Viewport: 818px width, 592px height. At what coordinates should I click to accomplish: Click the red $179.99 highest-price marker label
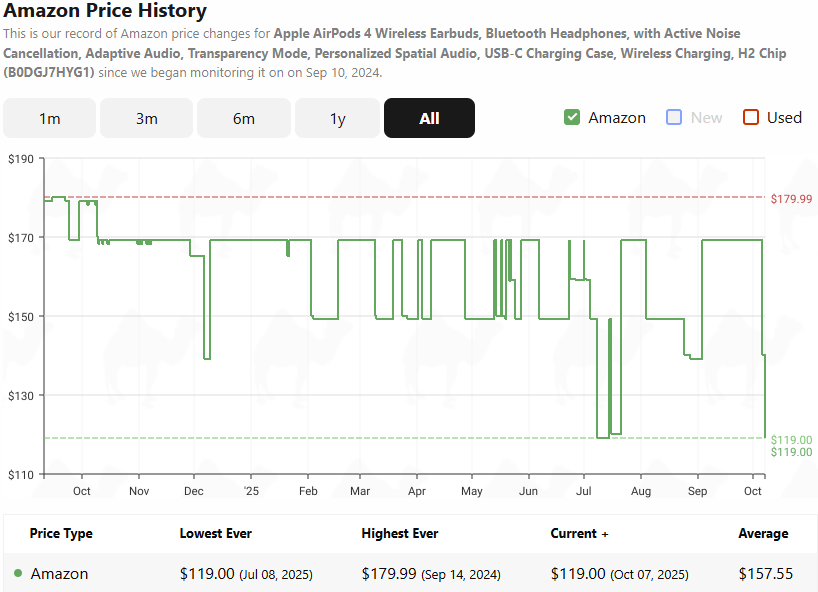pyautogui.click(x=789, y=199)
